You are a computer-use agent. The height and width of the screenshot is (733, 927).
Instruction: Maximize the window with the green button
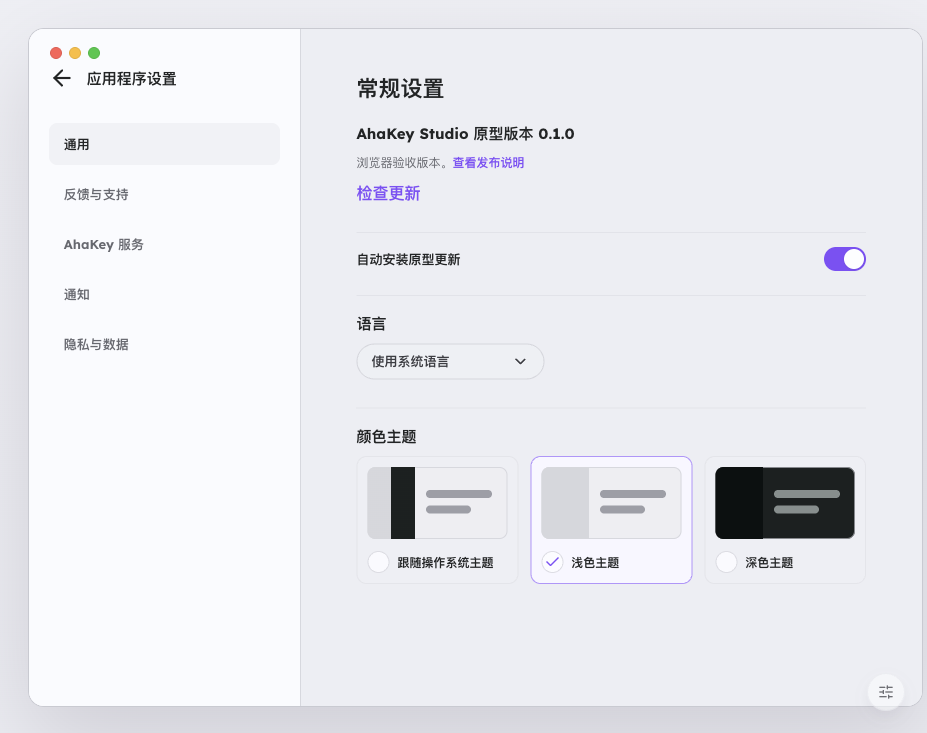tap(94, 53)
